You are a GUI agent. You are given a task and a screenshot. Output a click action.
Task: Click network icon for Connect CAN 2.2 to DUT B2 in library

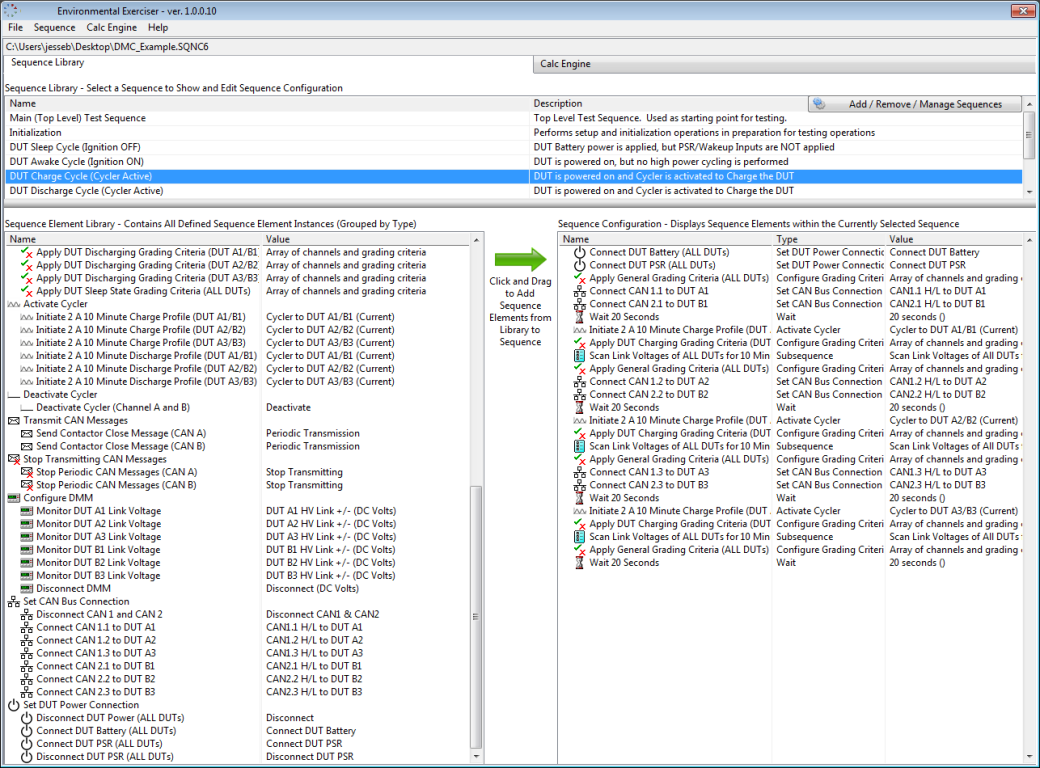click(27, 679)
